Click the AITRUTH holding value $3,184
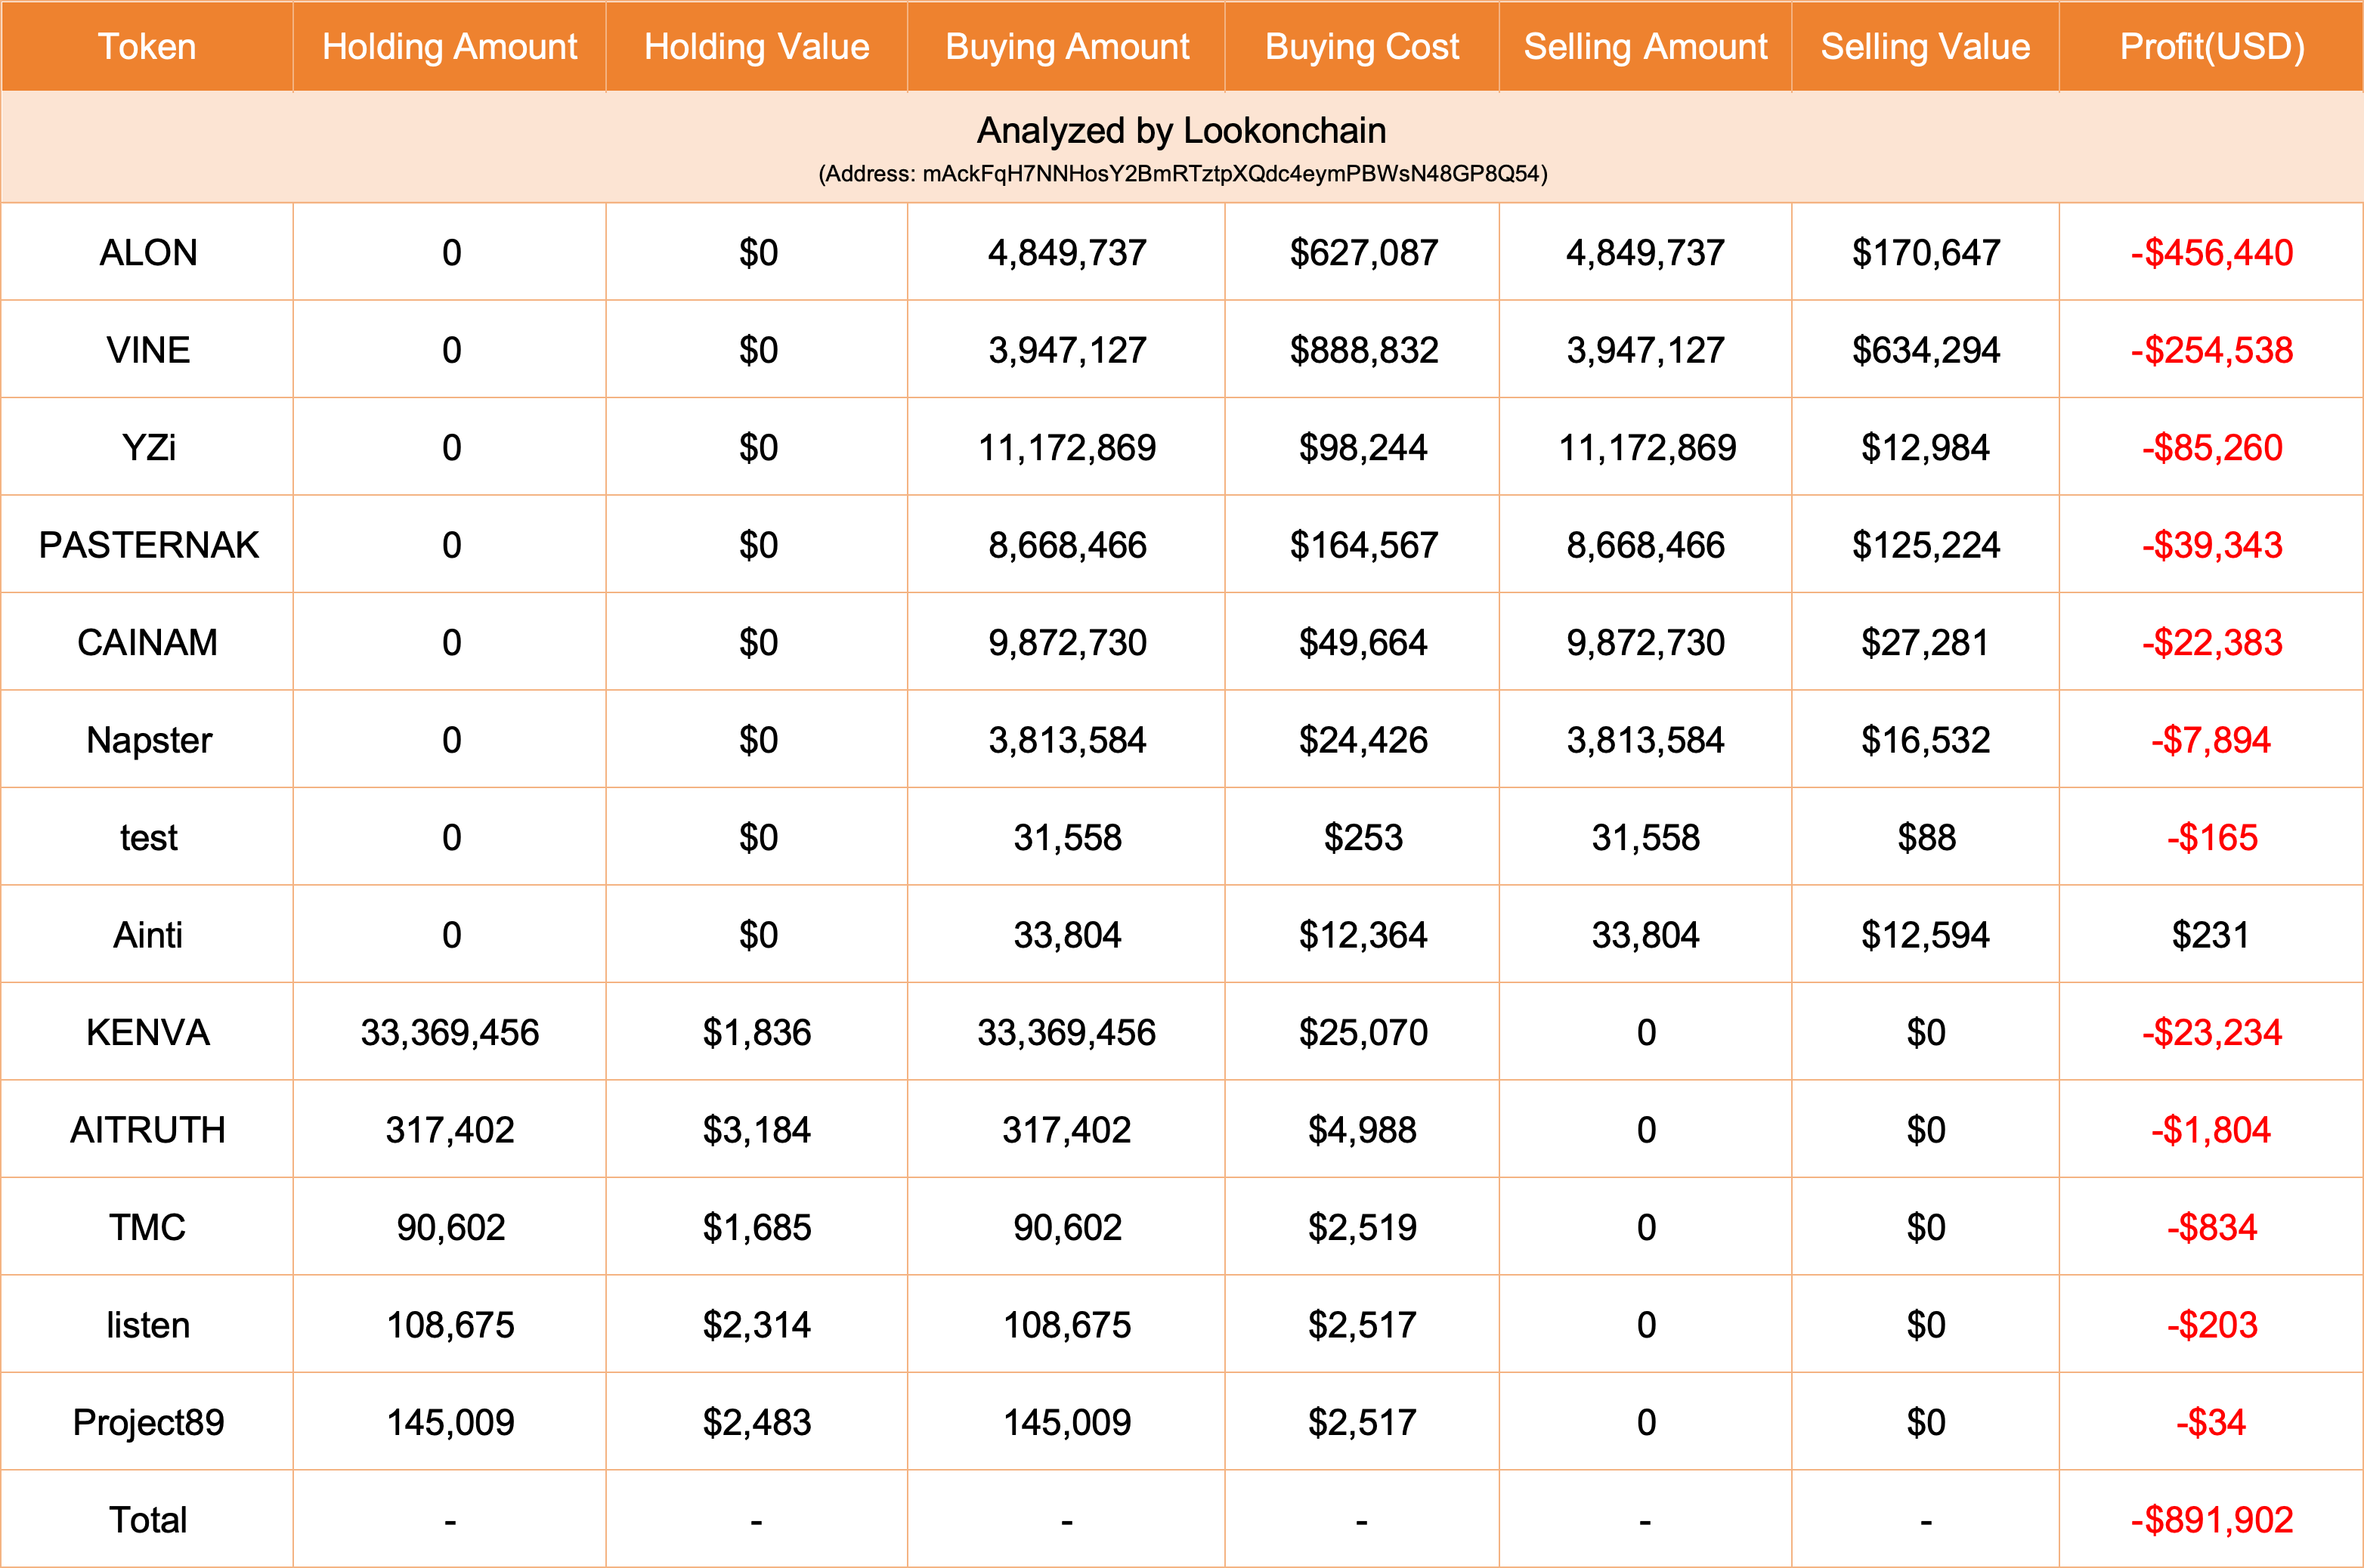Screen dimensions: 2364x1568 756,1130
